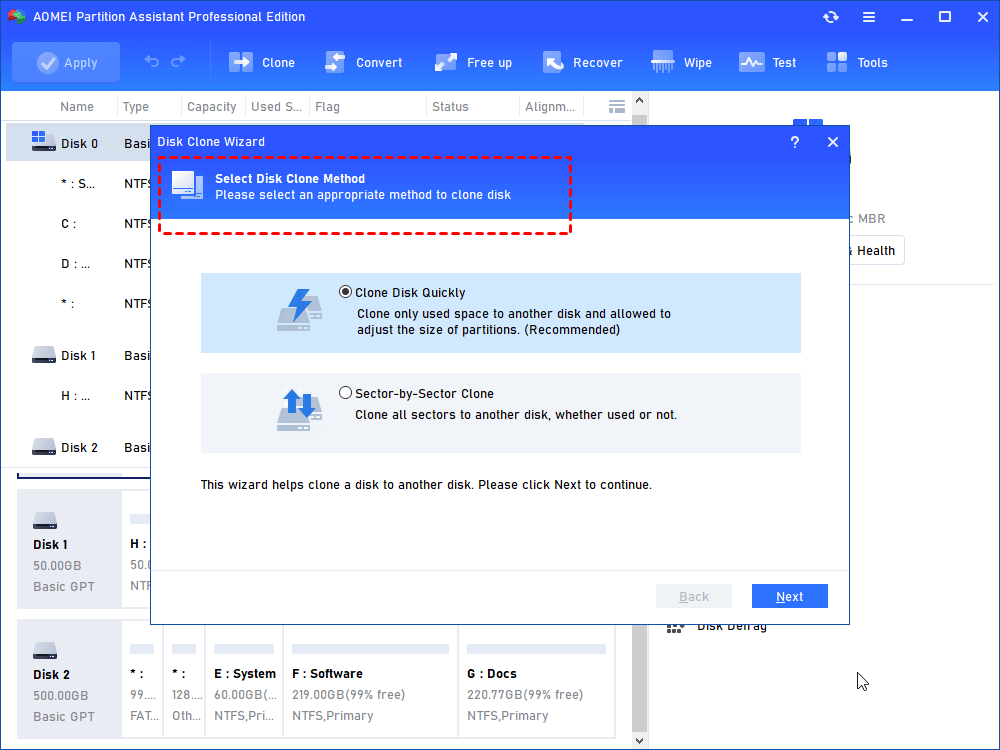Select Disk 2 row in partition list
The image size is (1000, 750).
pyautogui.click(x=78, y=447)
